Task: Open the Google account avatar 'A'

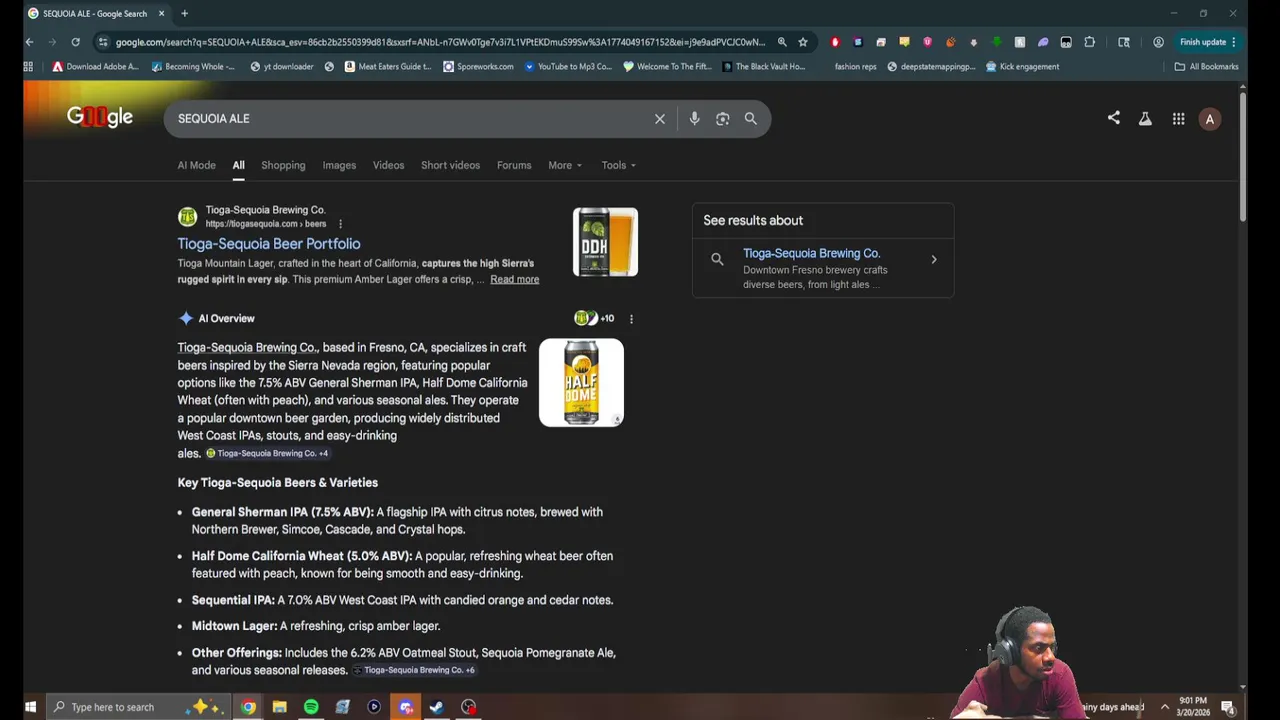Action: coord(1210,119)
